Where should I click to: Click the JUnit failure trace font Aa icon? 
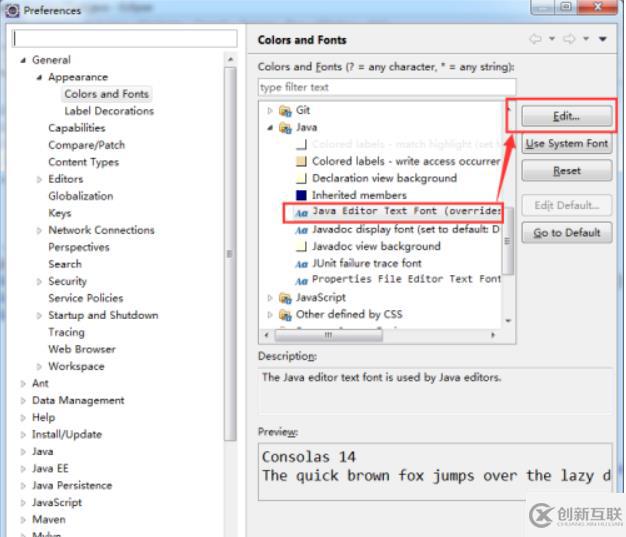pos(301,264)
